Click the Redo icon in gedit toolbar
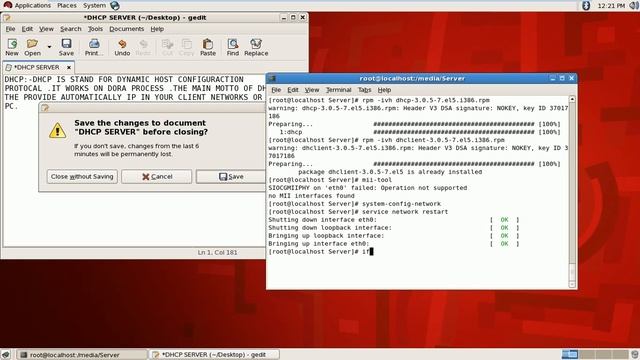The height and width of the screenshot is (360, 640). click(x=143, y=47)
